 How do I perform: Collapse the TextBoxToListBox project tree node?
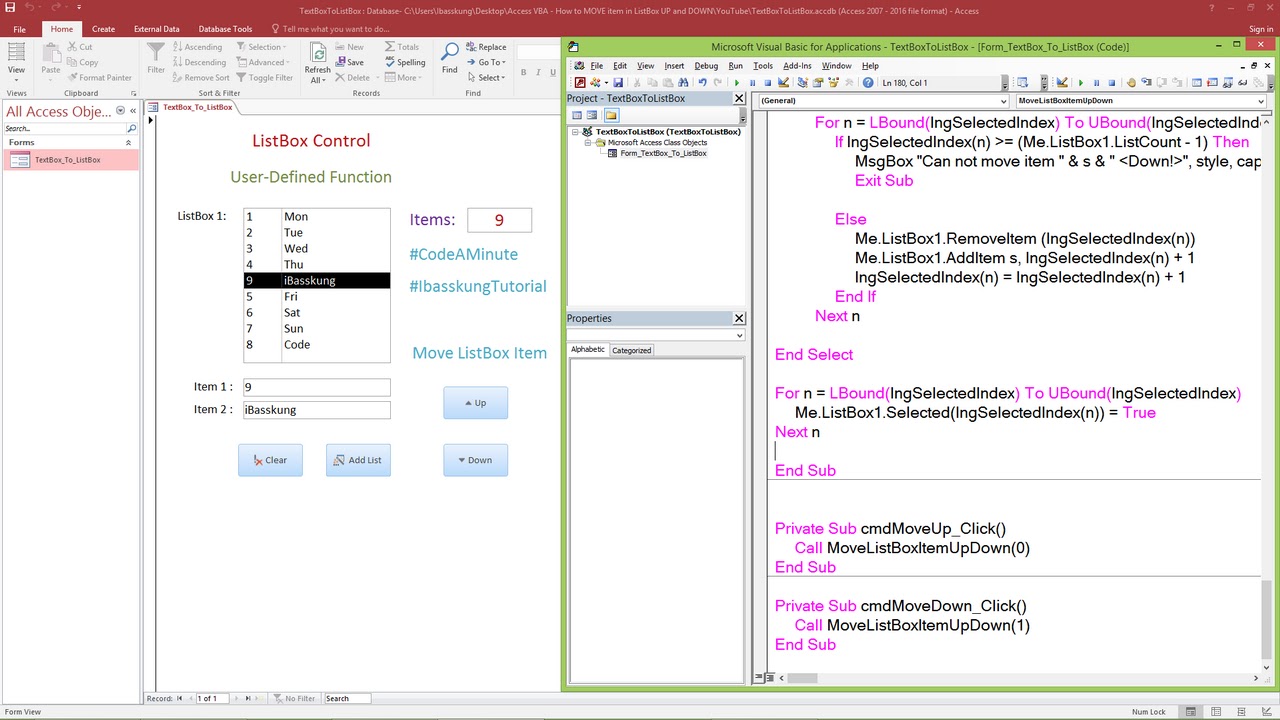pos(575,132)
